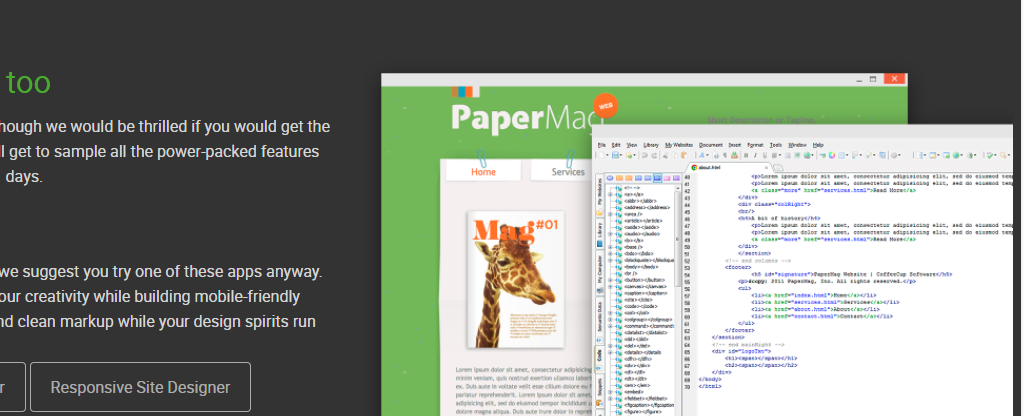Image resolution: width=1023 pixels, height=416 pixels.
Task: Open the dropdown arrow beside Open folder icon
Action: [635, 155]
